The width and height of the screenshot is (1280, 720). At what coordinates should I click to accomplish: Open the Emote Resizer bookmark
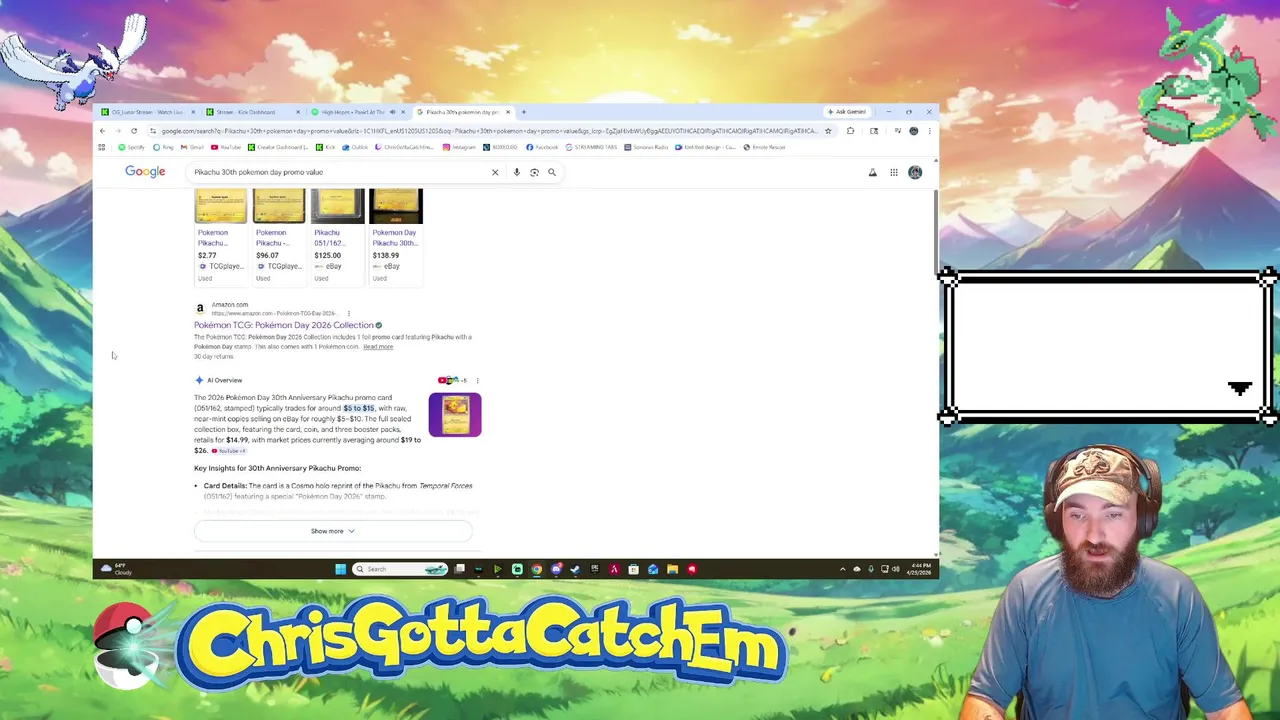tap(765, 147)
